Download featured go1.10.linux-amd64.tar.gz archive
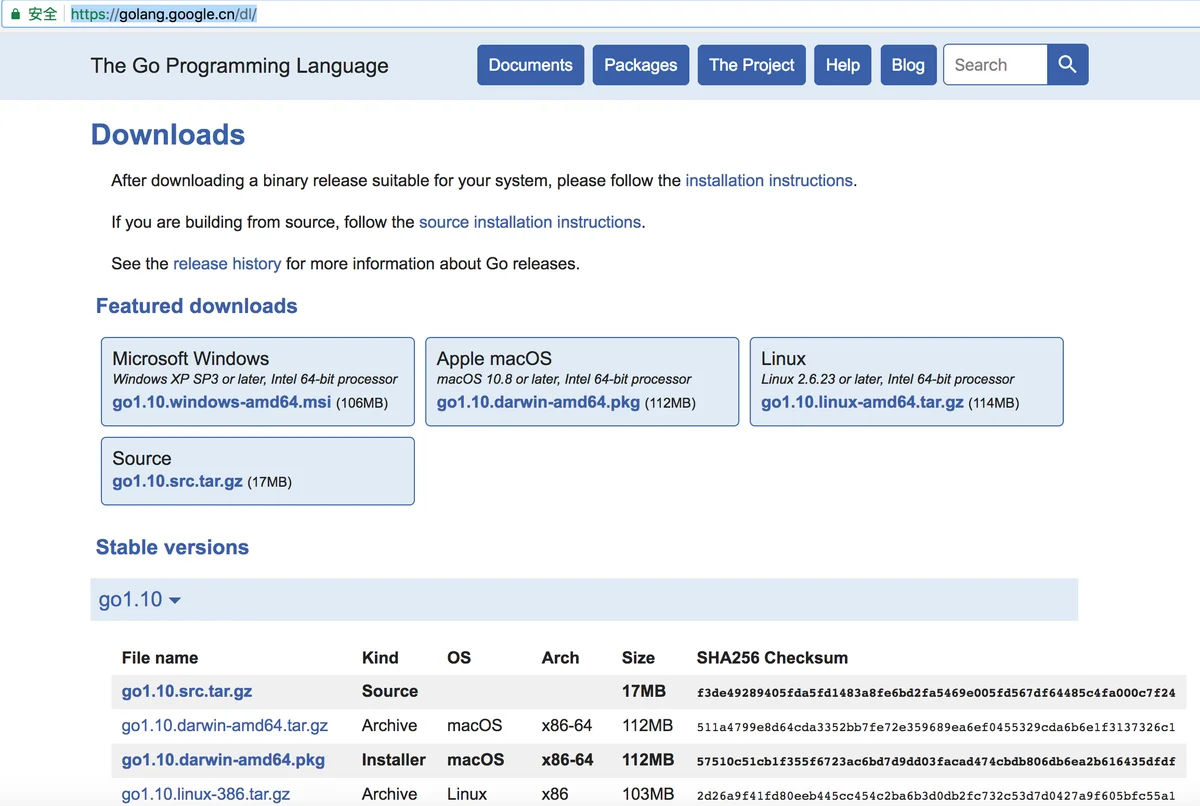This screenshot has height=806, width=1200. [x=862, y=402]
